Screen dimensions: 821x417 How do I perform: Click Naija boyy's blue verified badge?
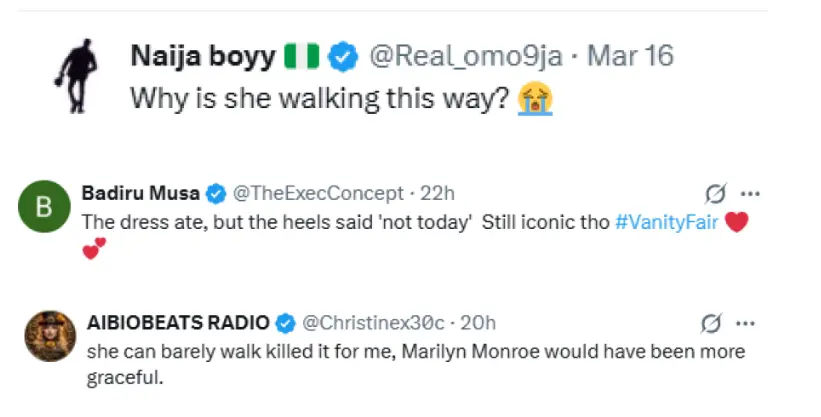coord(344,57)
